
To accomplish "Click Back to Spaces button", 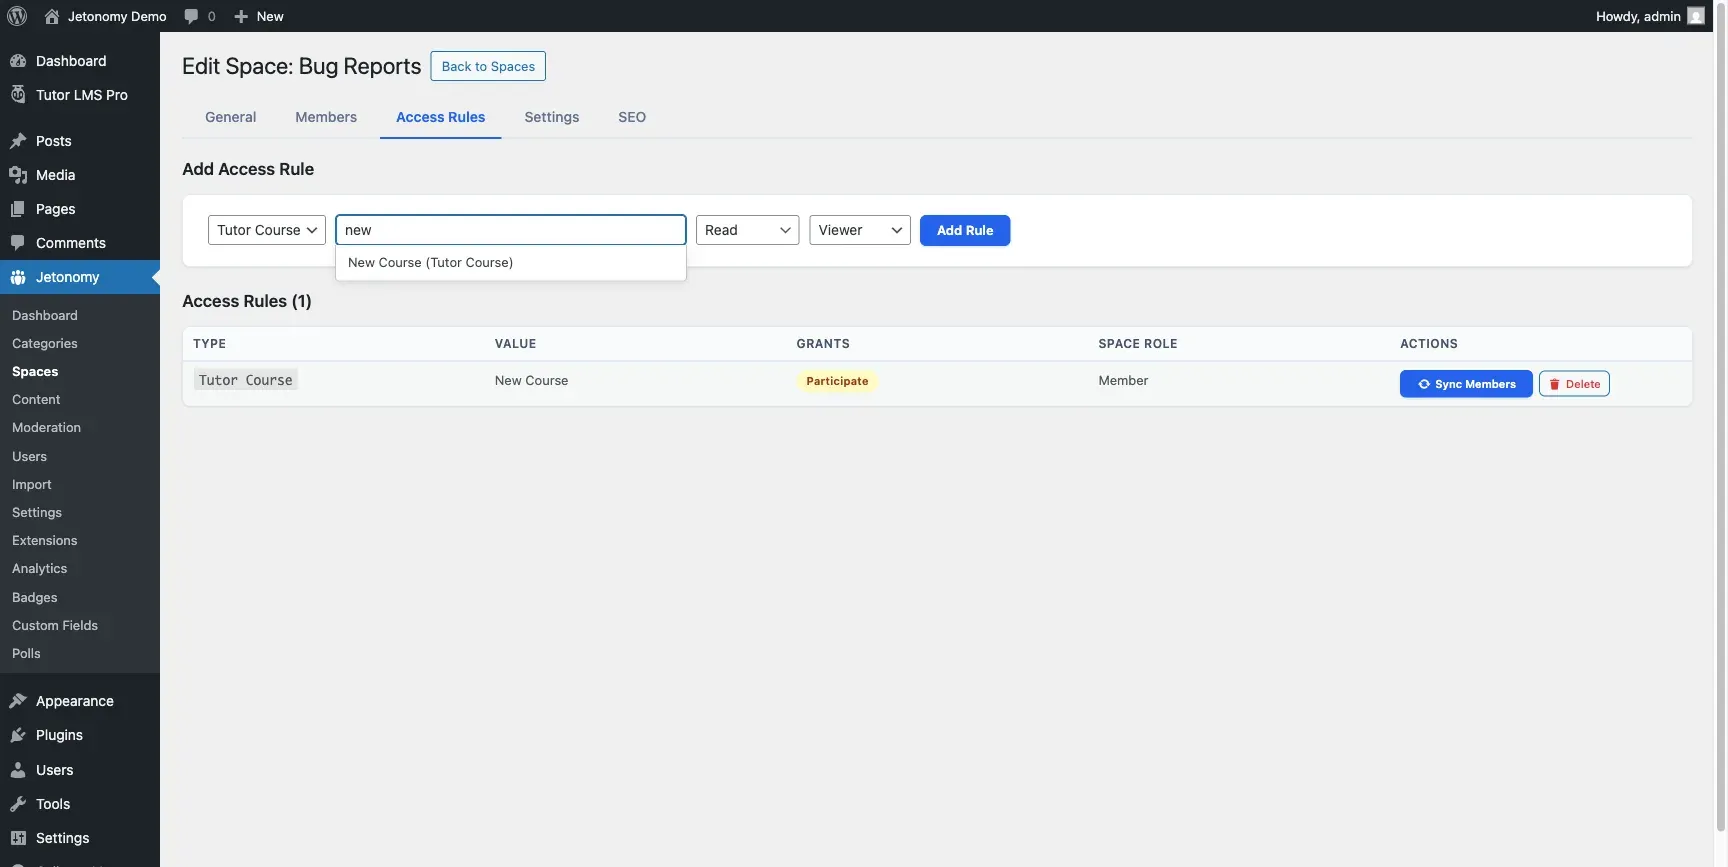I will pyautogui.click(x=488, y=66).
